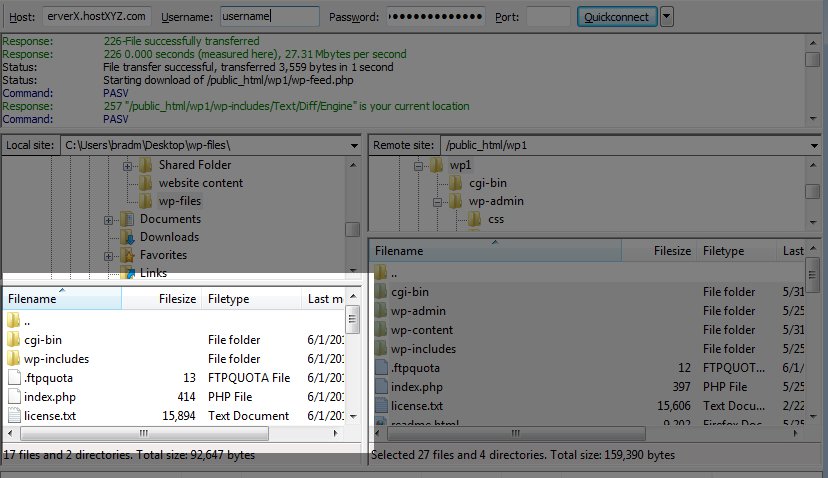
Task: Click local file list scroll right arrow
Action: pyautogui.click(x=335, y=433)
